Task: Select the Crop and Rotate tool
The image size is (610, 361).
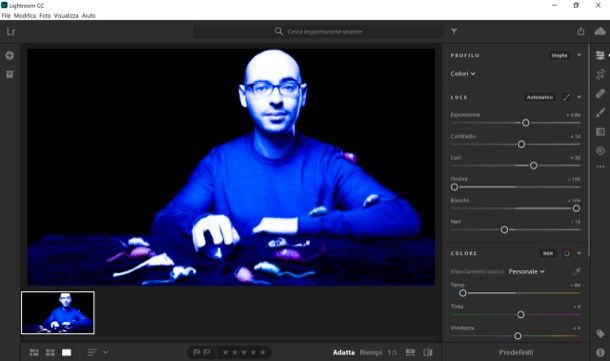Action: tap(600, 74)
